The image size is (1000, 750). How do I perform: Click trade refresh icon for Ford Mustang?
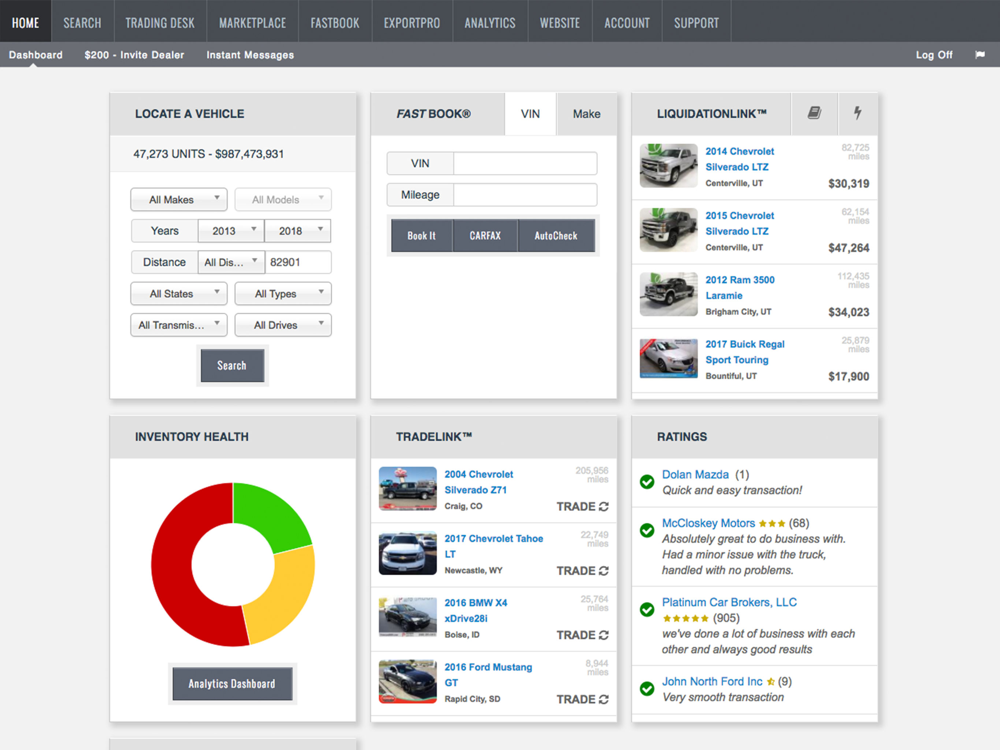click(603, 700)
